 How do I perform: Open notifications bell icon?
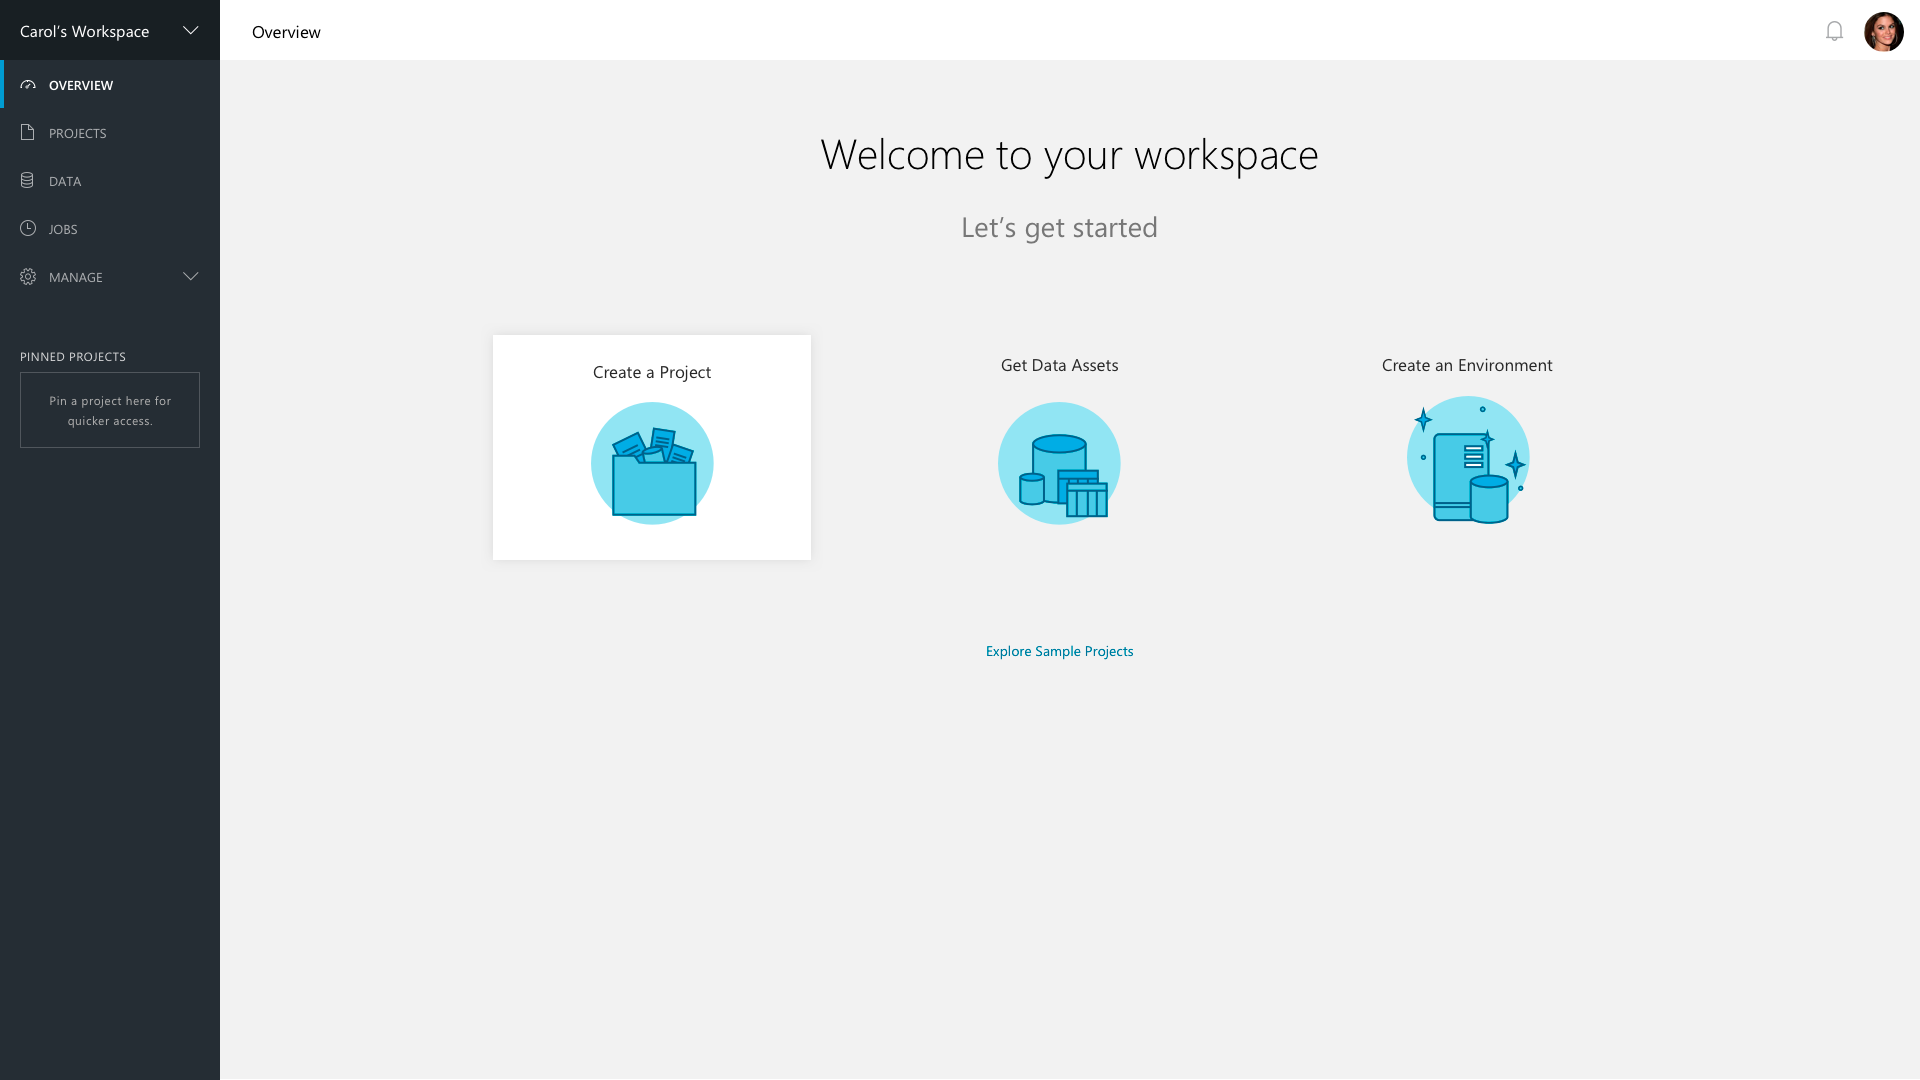point(1834,31)
